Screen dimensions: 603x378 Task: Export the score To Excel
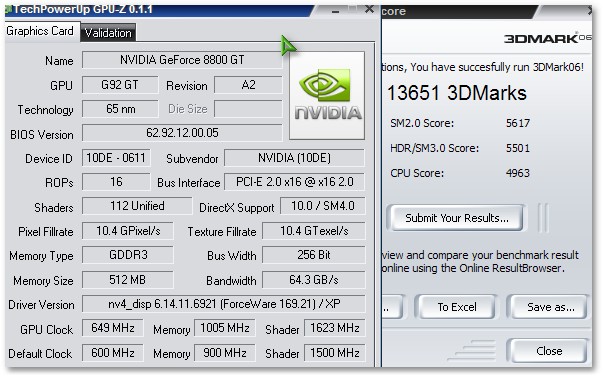coord(456,307)
